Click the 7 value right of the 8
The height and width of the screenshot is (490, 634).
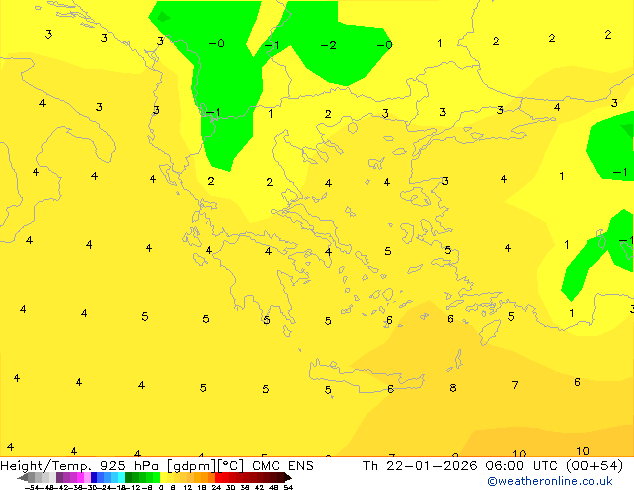pyautogui.click(x=515, y=384)
